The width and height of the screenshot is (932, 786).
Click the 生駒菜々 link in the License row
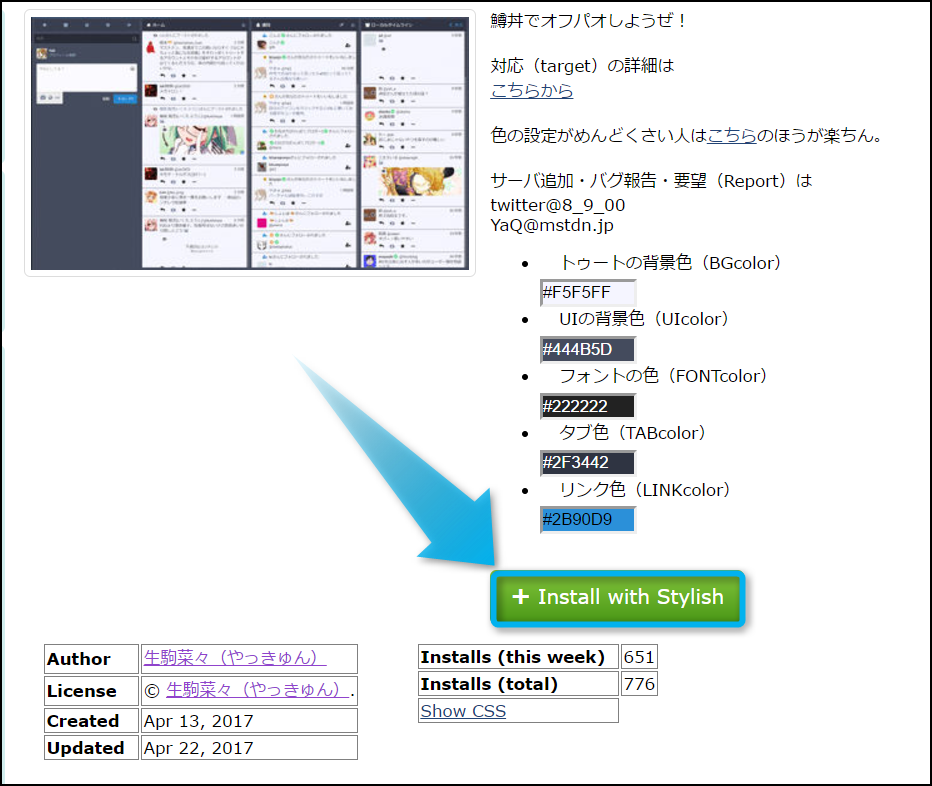(258, 690)
